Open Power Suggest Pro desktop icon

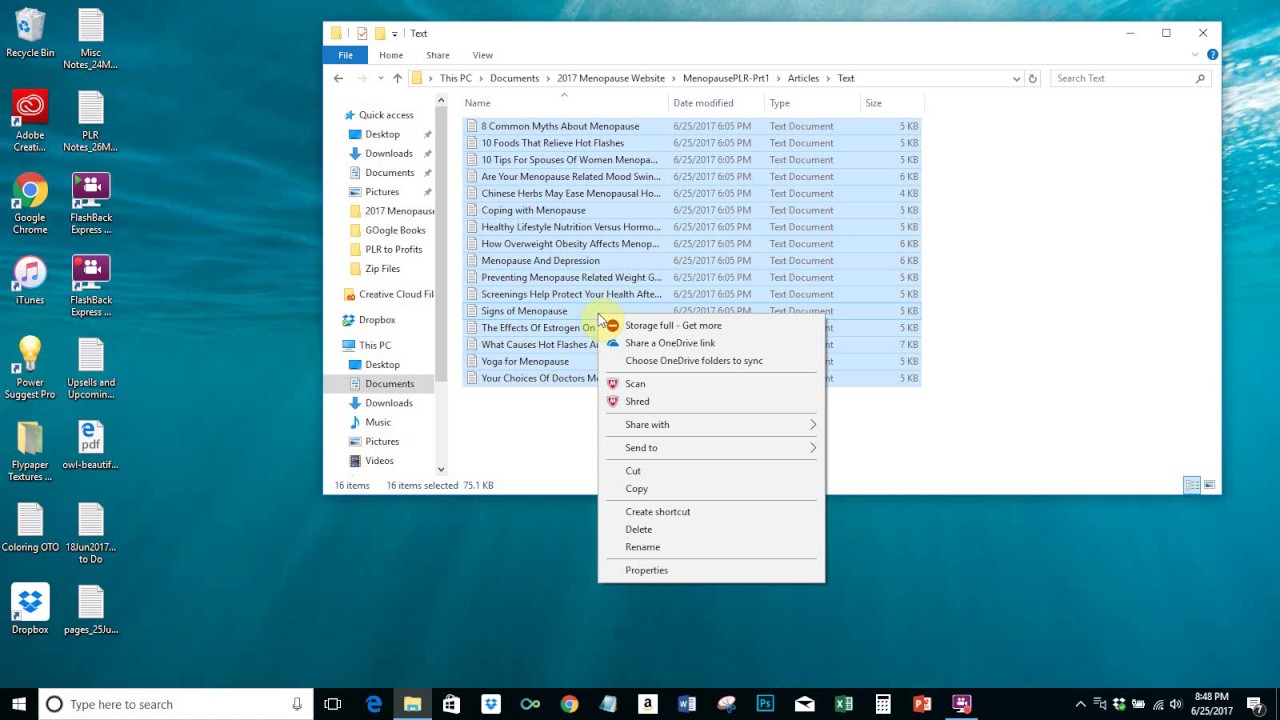pos(30,368)
